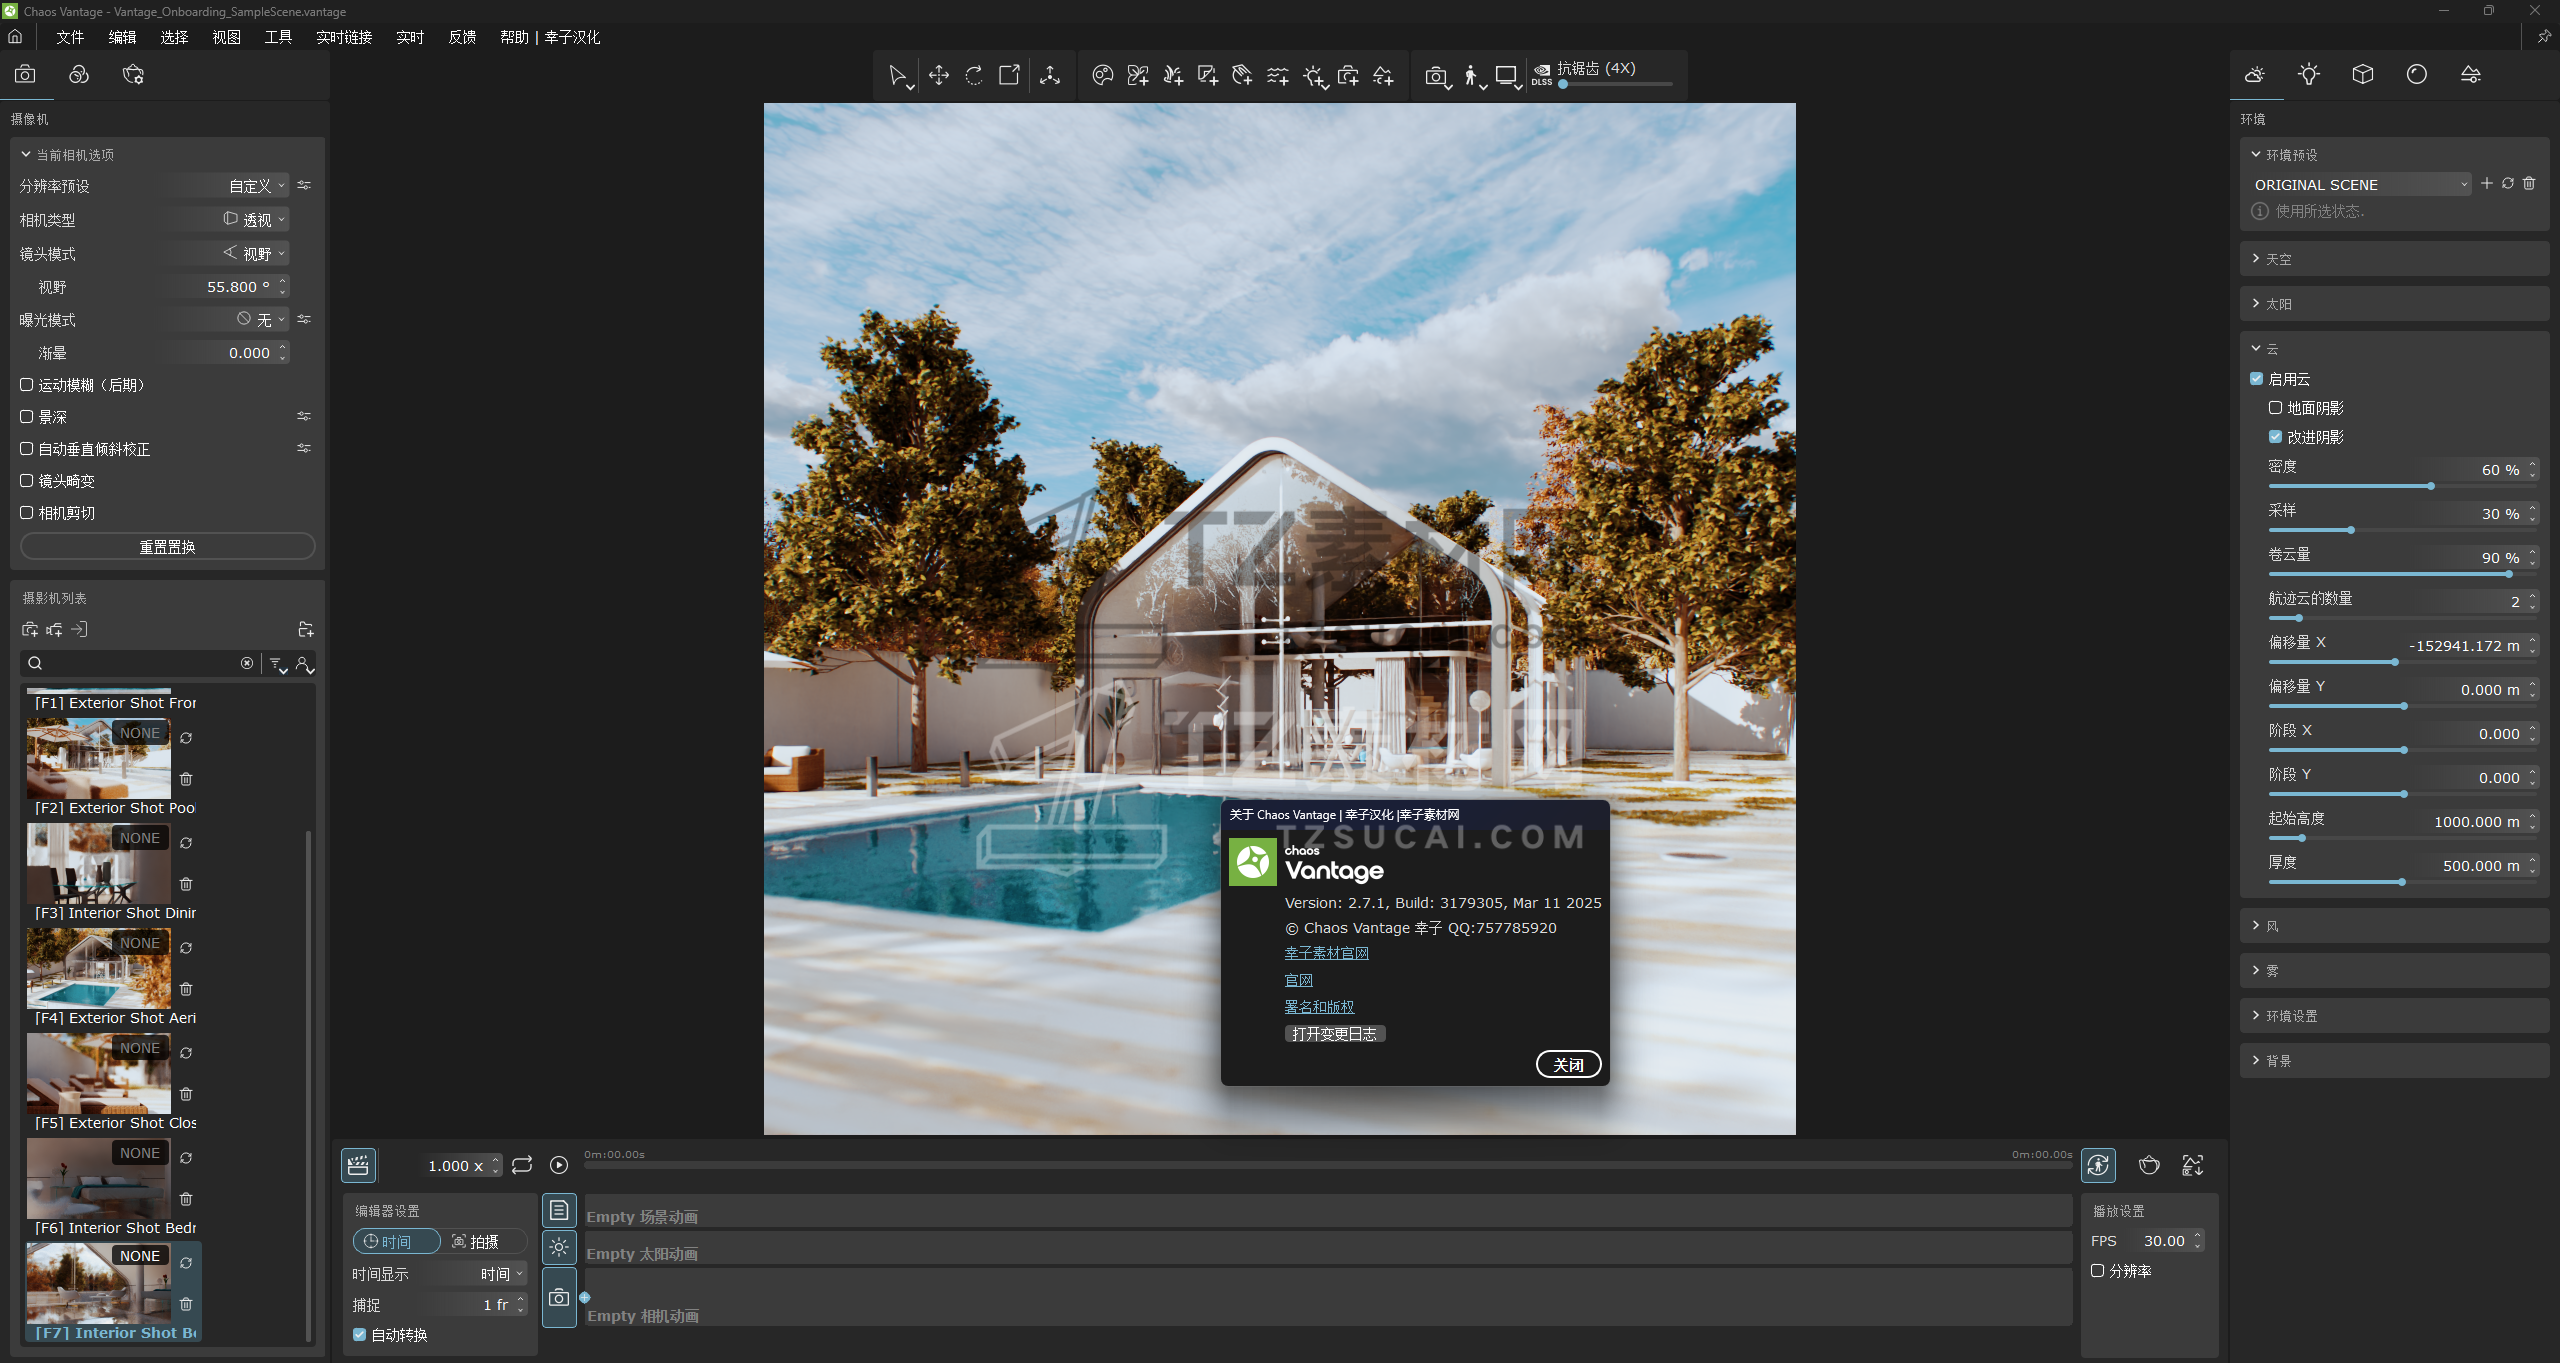Delete the F1 Exterior Shot camera
Image resolution: width=2560 pixels, height=1363 pixels.
(186, 779)
